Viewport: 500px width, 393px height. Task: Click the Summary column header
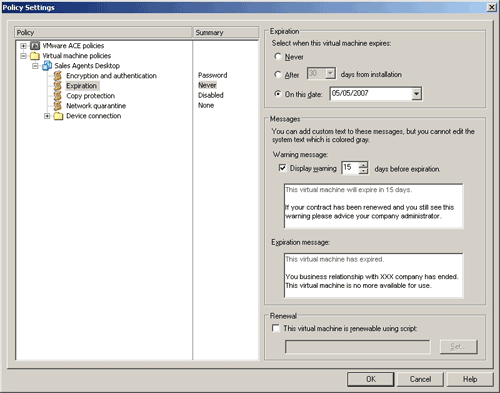pyautogui.click(x=226, y=32)
